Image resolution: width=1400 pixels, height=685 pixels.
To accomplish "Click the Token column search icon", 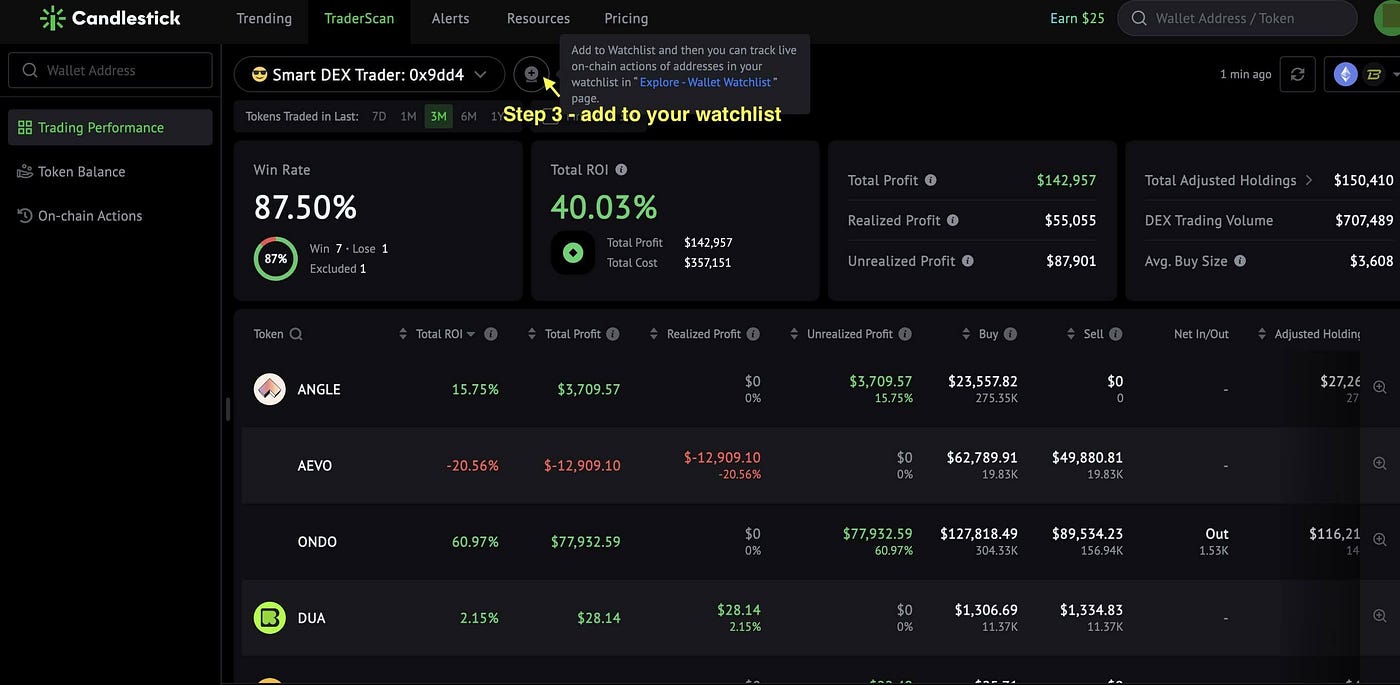I will tap(296, 334).
